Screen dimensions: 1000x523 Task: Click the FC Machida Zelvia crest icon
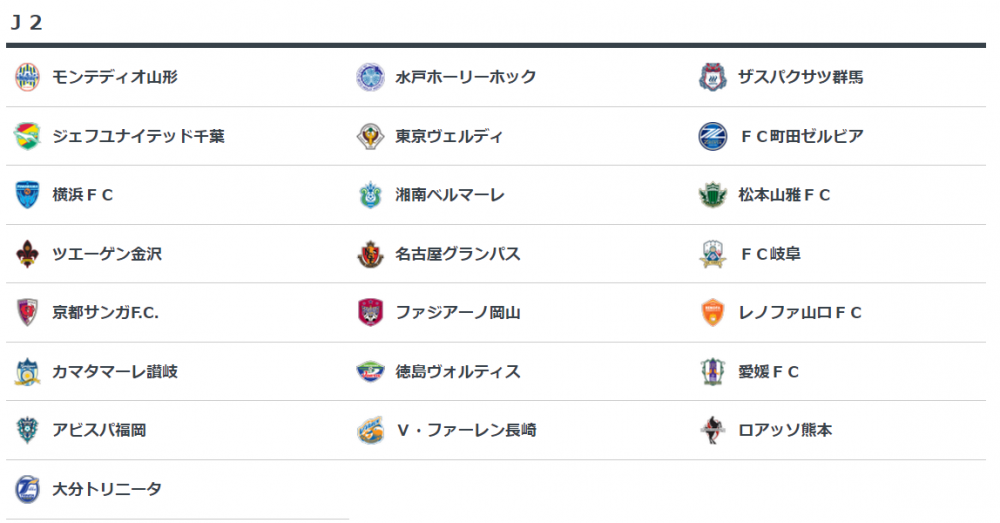click(x=711, y=136)
